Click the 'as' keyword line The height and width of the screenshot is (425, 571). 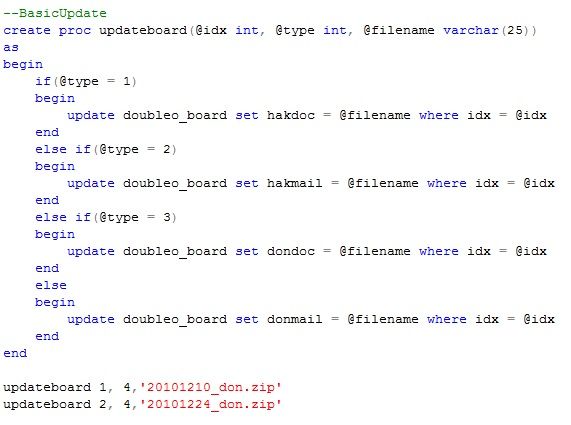point(11,47)
